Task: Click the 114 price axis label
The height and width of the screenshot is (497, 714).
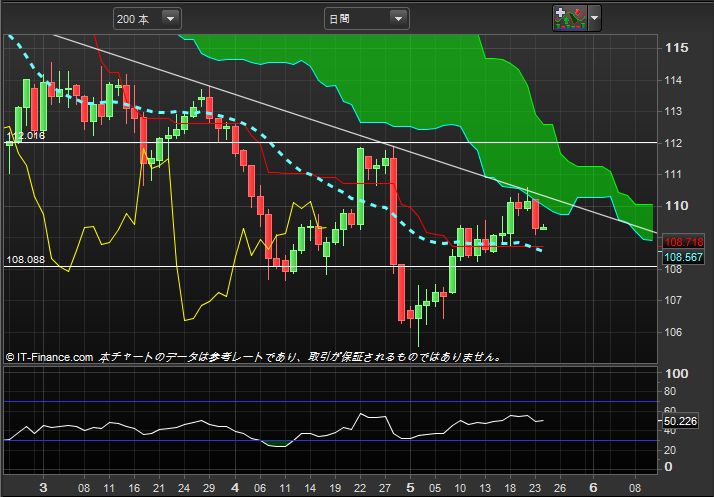Action: [673, 80]
